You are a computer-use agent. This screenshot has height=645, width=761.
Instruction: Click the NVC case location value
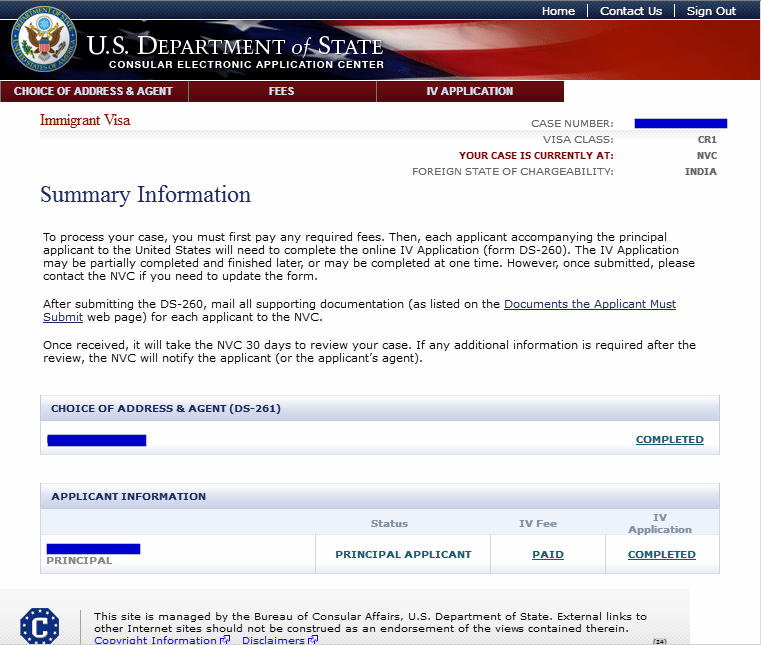(707, 156)
